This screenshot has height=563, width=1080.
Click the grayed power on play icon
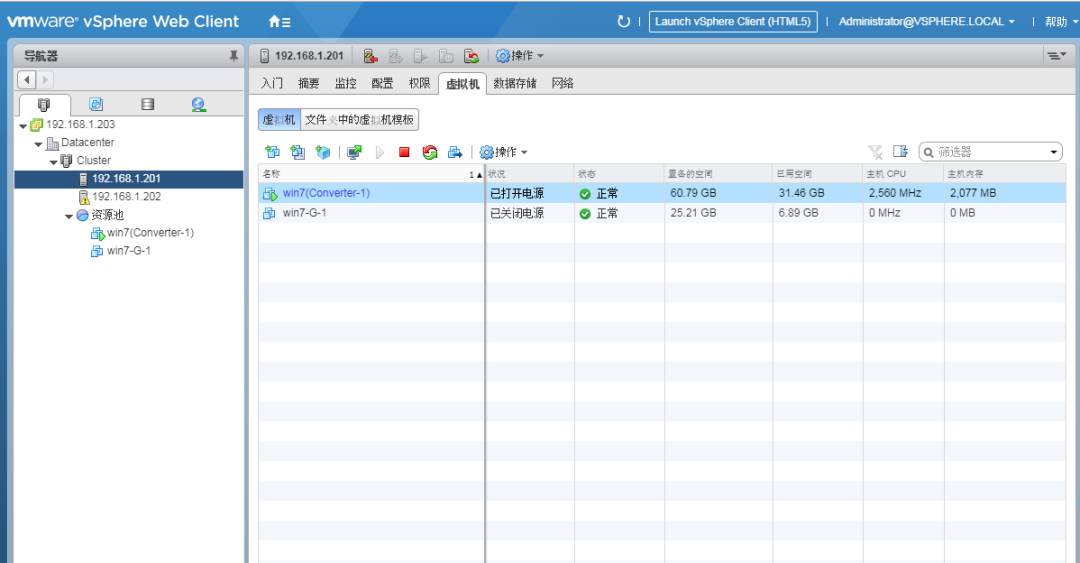(380, 152)
